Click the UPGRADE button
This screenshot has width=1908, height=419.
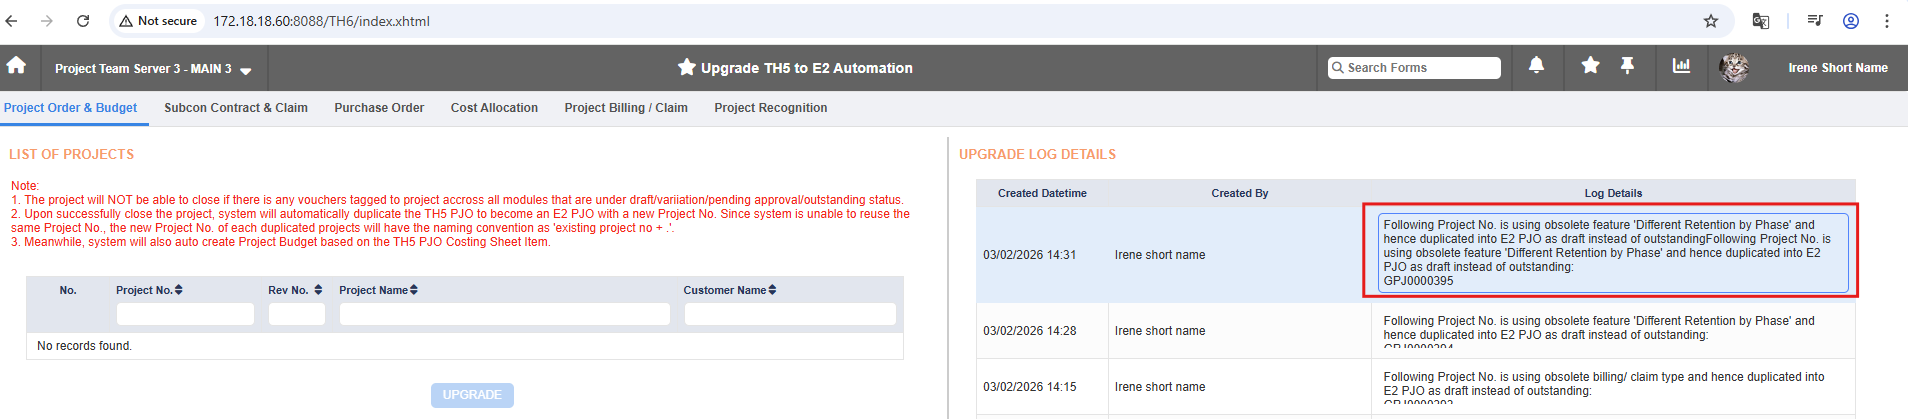pos(472,395)
